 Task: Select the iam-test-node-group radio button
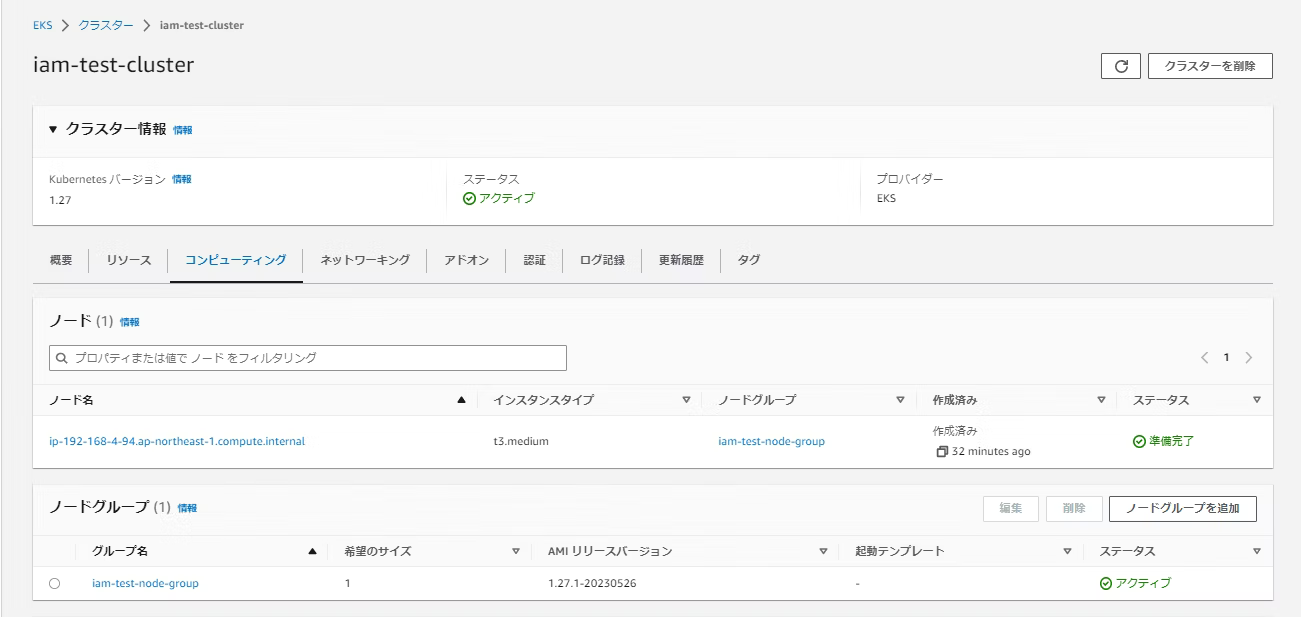54,584
